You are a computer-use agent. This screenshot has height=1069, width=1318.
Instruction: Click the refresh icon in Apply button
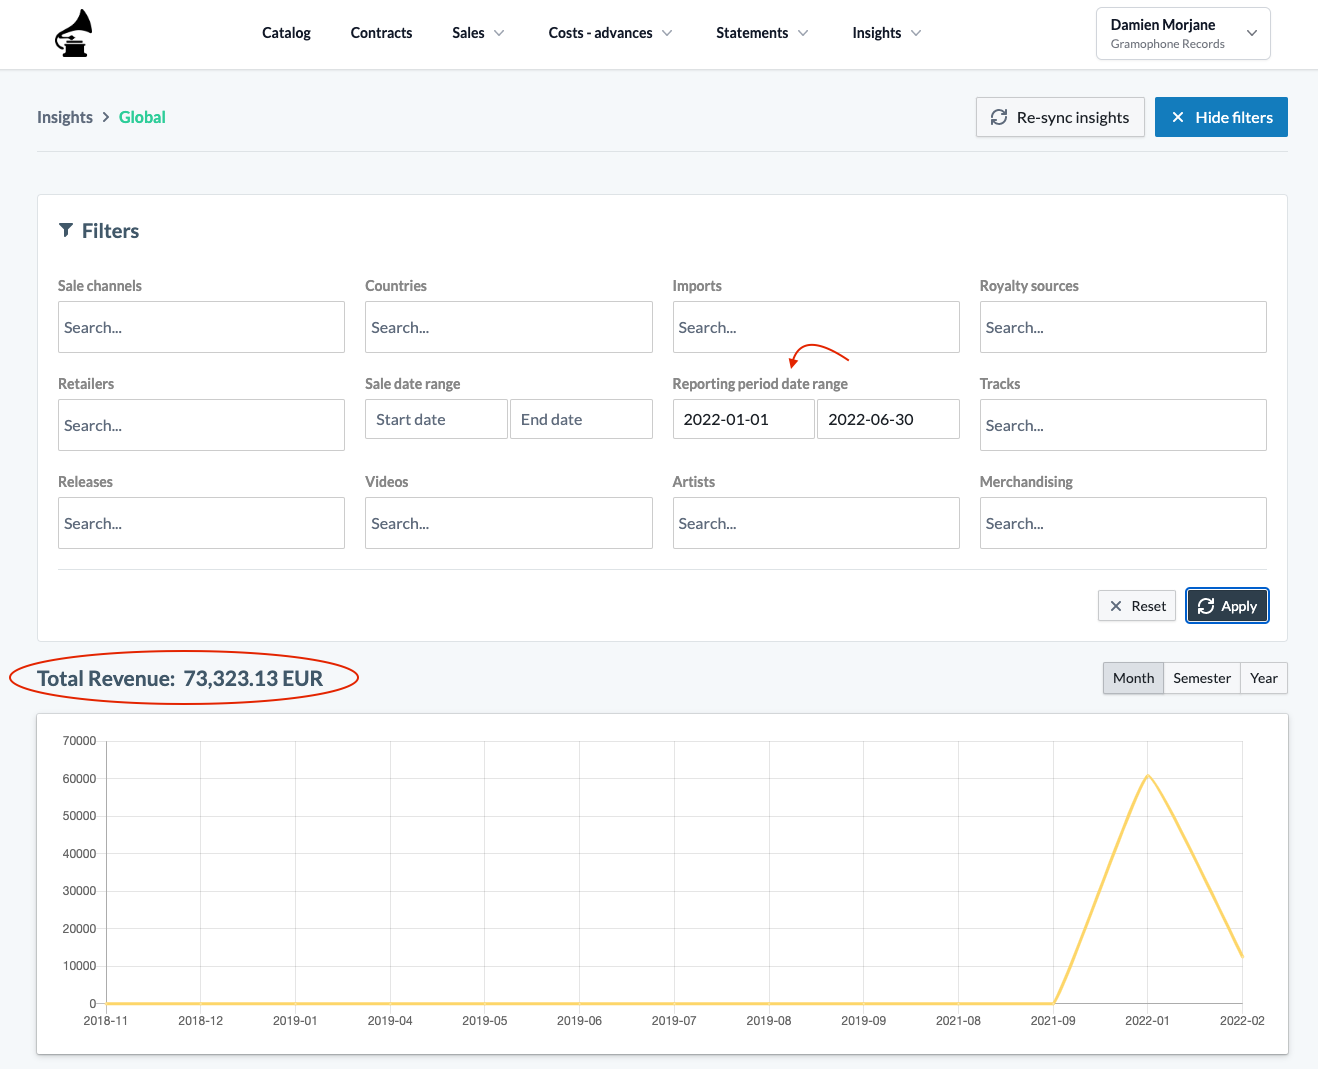[x=1206, y=606]
